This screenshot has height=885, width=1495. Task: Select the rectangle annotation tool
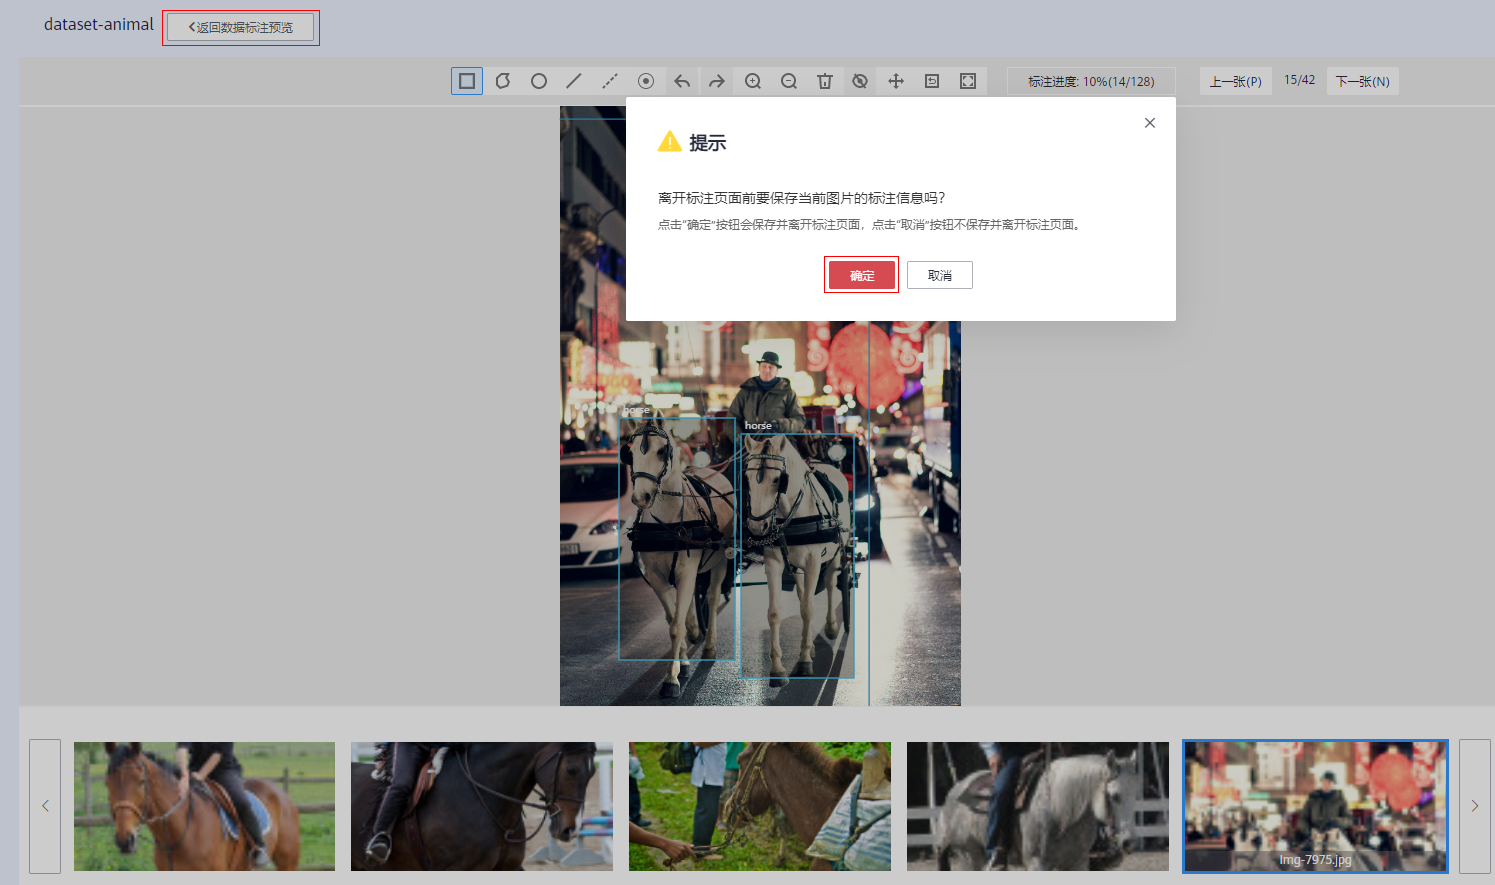[x=467, y=81]
